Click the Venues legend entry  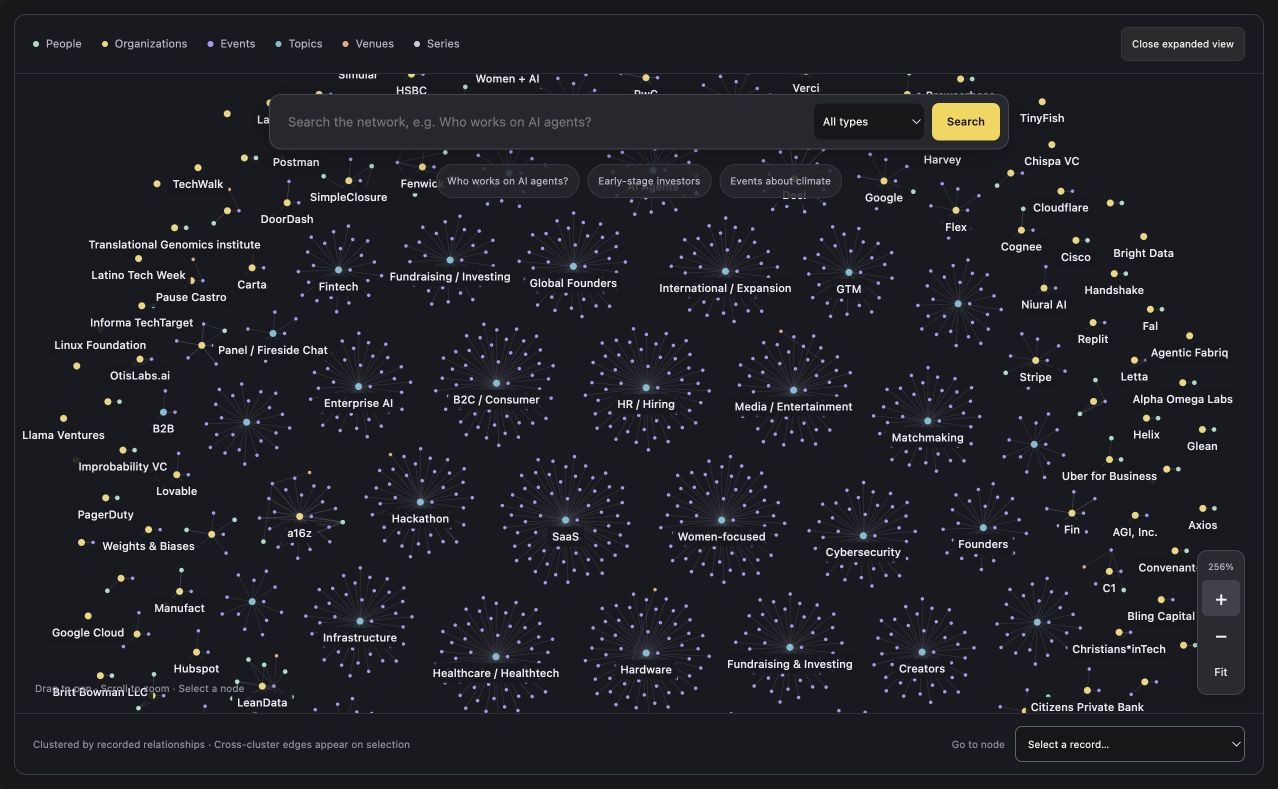pyautogui.click(x=368, y=44)
